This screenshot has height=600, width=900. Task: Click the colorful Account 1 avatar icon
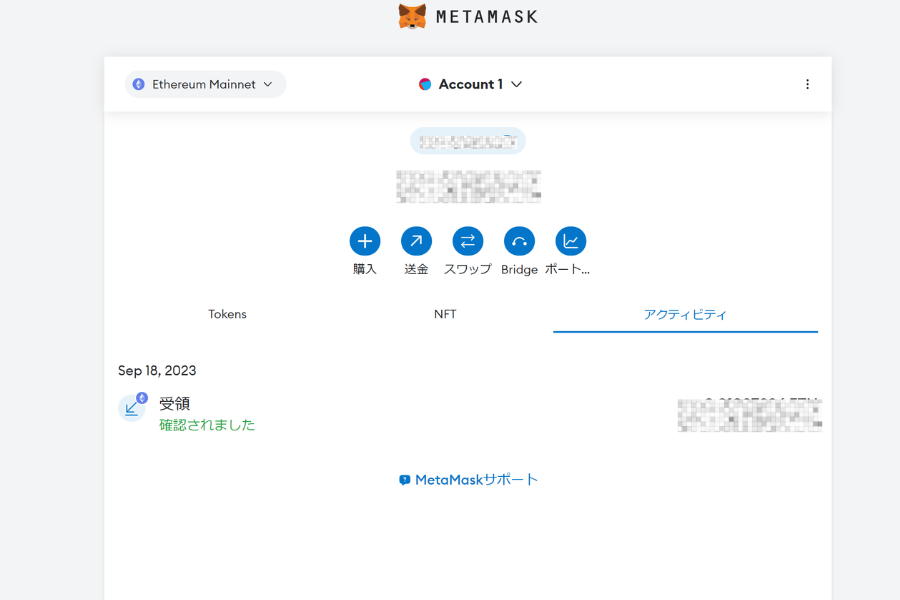tap(425, 85)
